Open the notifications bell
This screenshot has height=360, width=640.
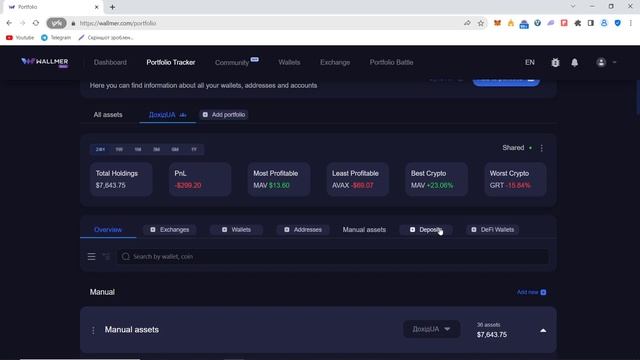tap(574, 62)
